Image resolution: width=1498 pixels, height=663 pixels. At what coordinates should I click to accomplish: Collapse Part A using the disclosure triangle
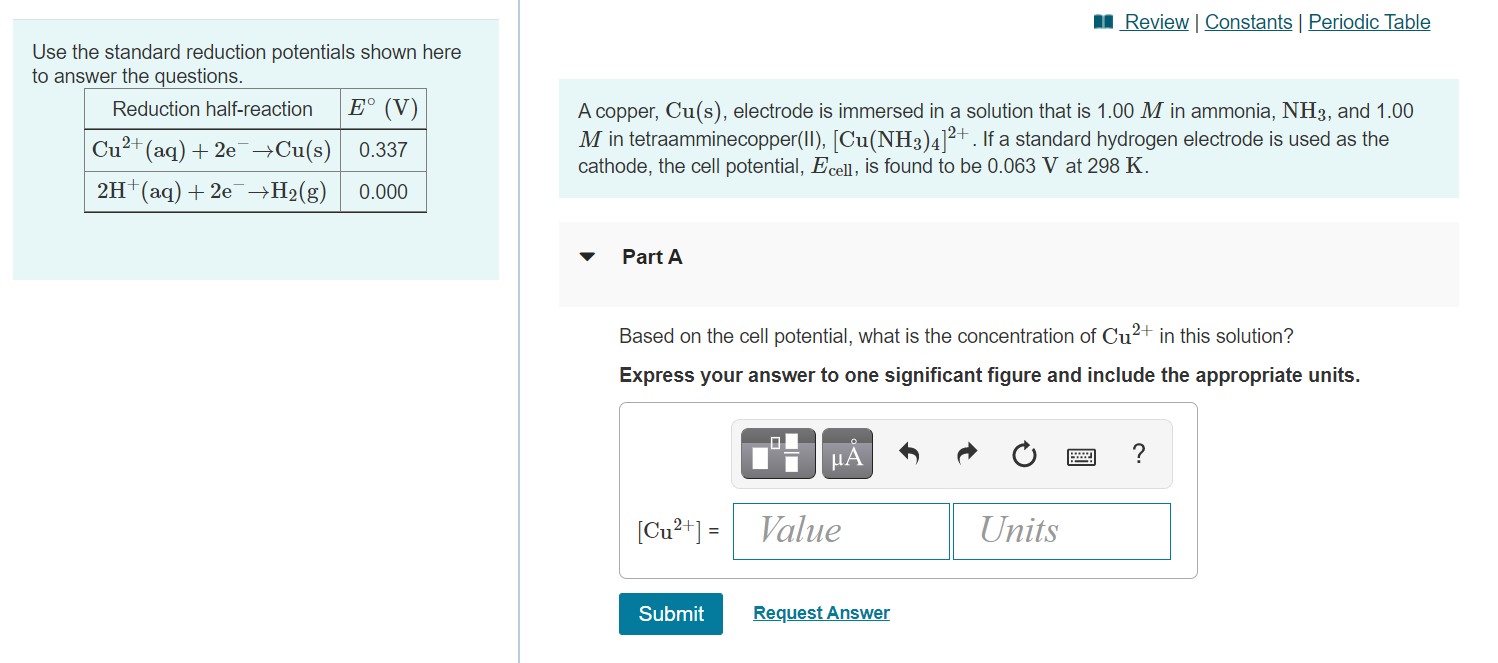click(586, 256)
